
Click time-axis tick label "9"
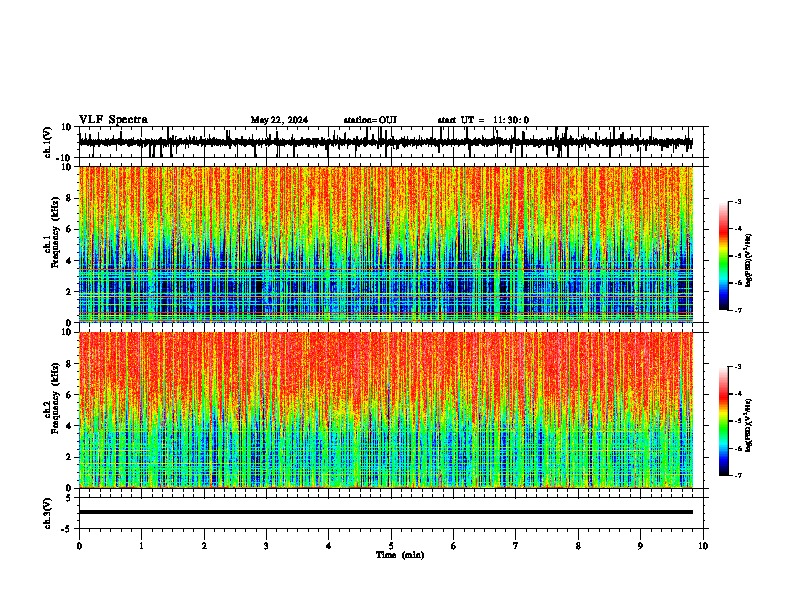tap(640, 546)
